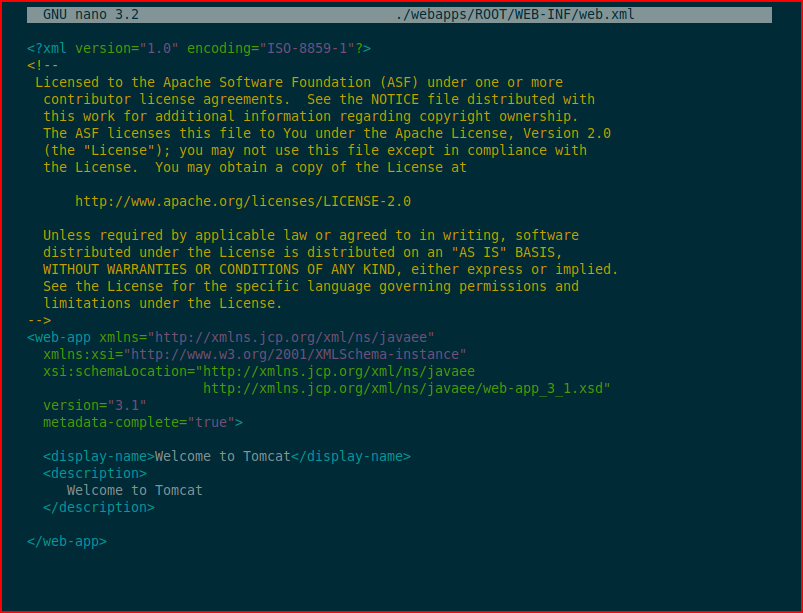Click the version="3.1" attribute
Screen dimensions: 803x613
click(95, 406)
